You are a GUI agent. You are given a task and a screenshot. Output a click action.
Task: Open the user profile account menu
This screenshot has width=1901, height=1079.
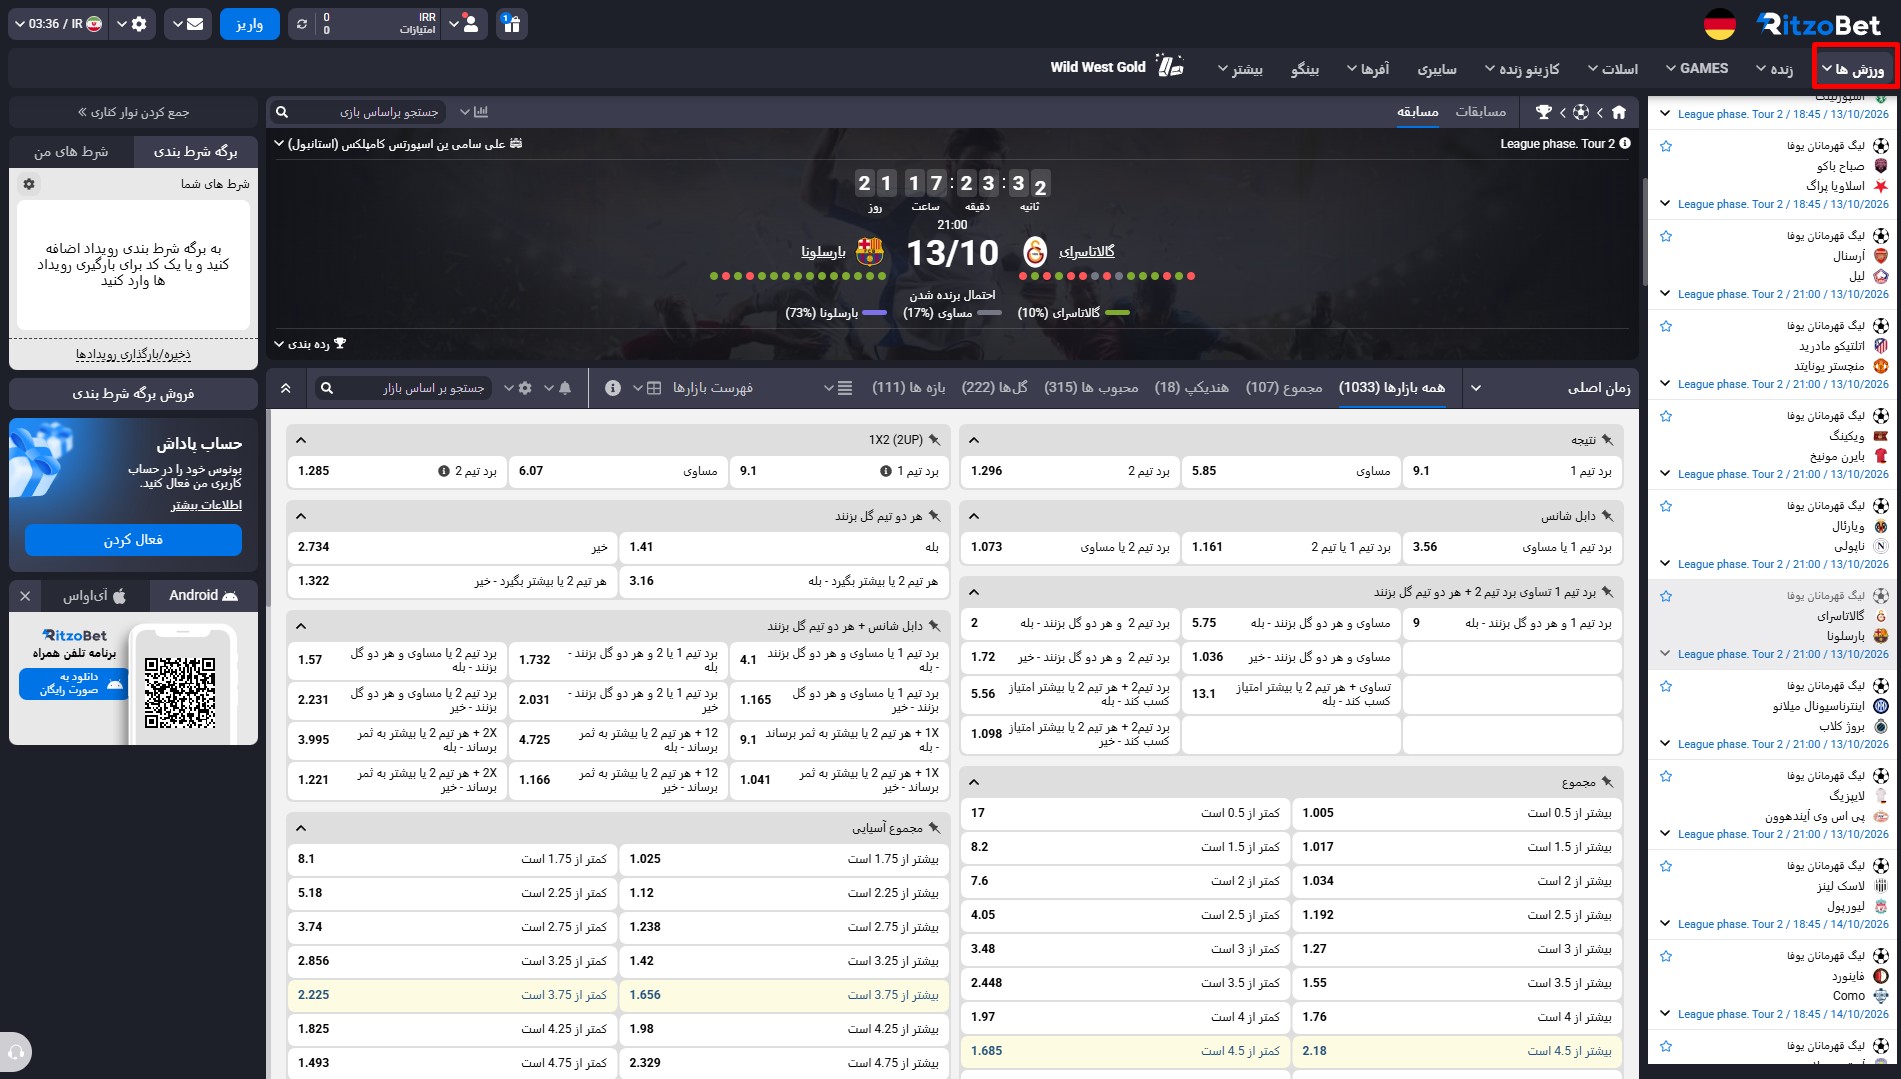[464, 24]
